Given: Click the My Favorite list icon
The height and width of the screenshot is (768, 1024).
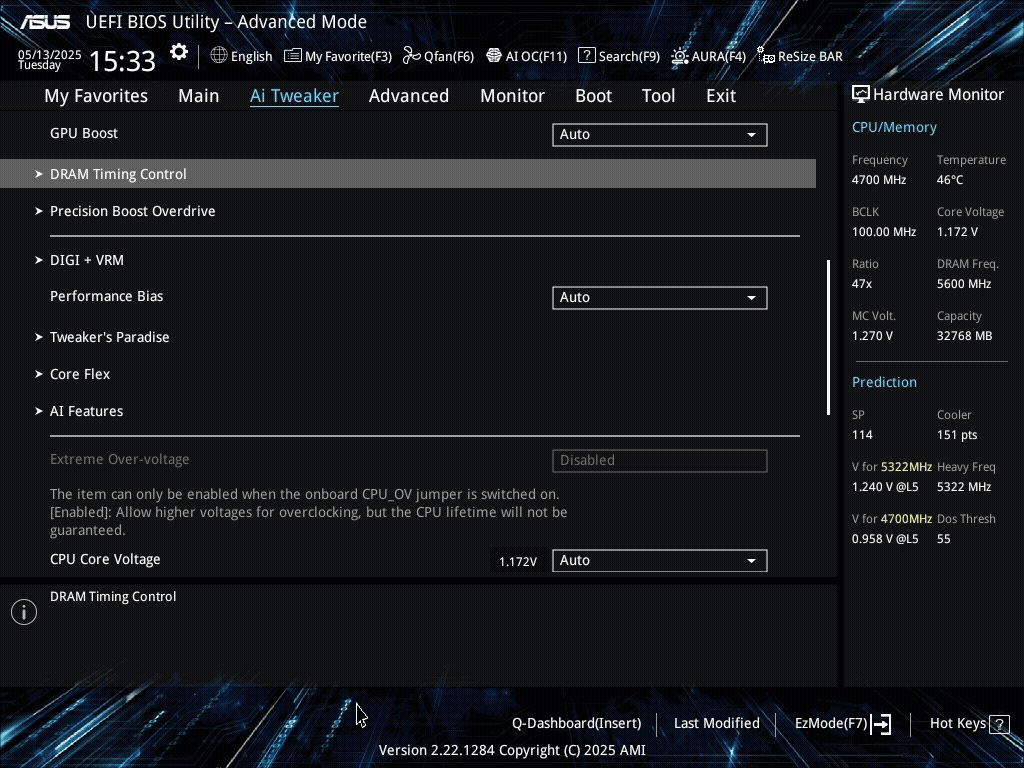Looking at the screenshot, I should point(293,56).
